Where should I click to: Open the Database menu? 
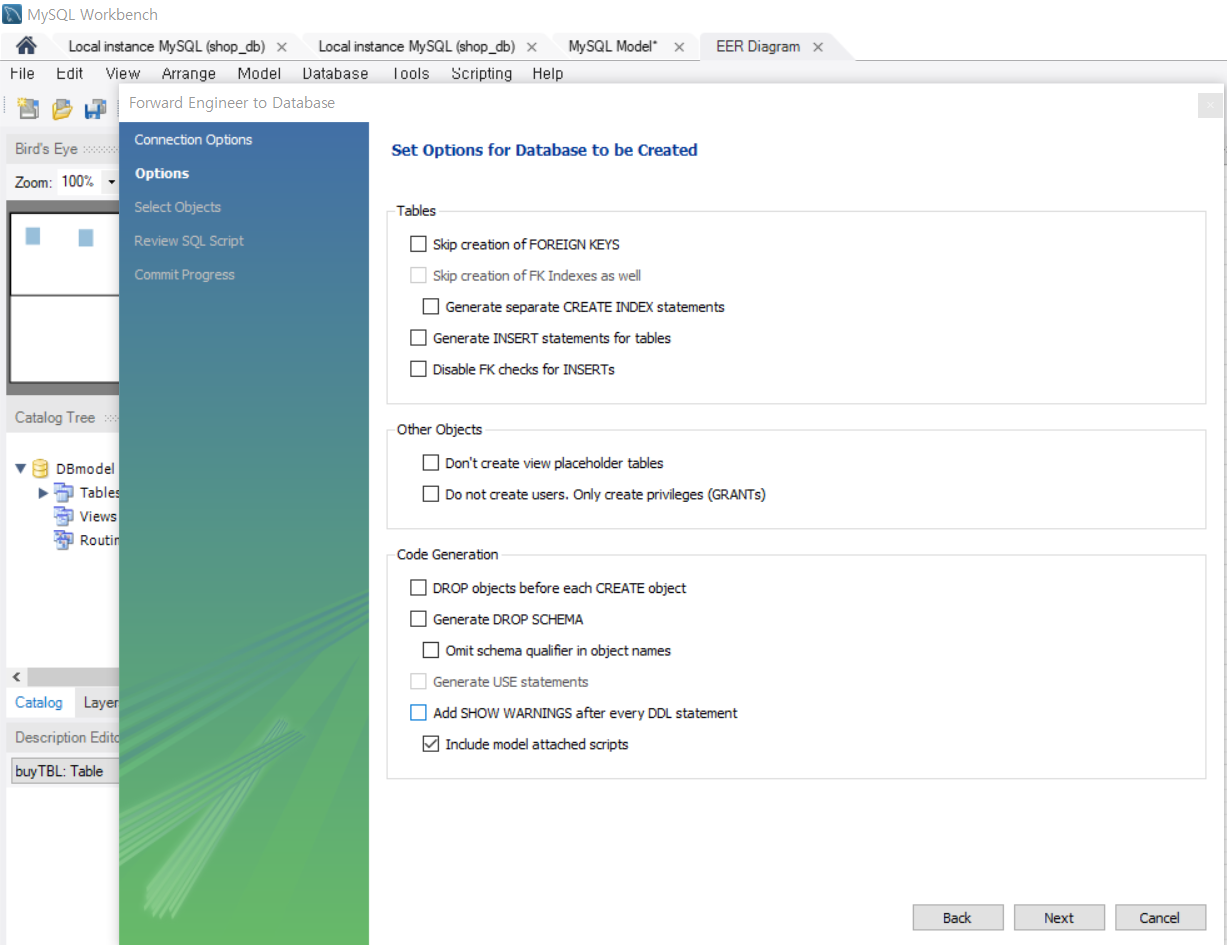(335, 73)
